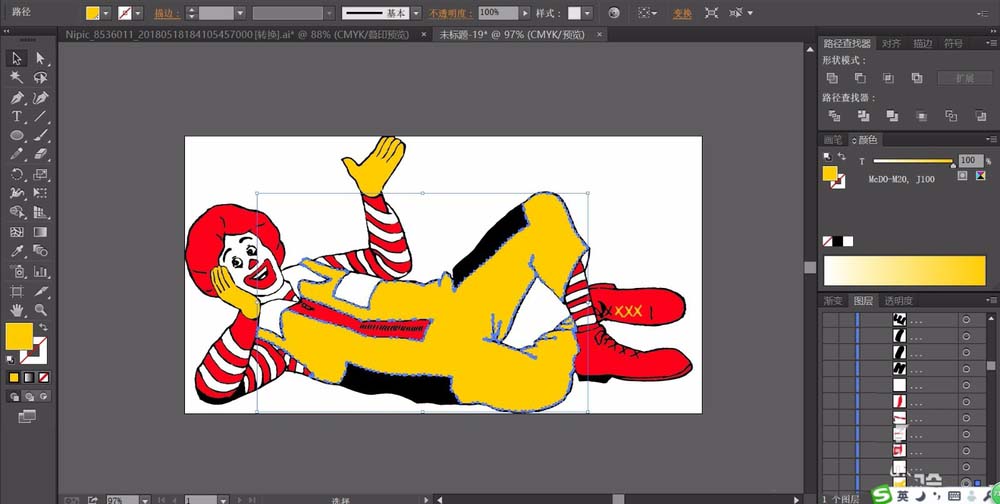Select the Type tool

point(17,116)
